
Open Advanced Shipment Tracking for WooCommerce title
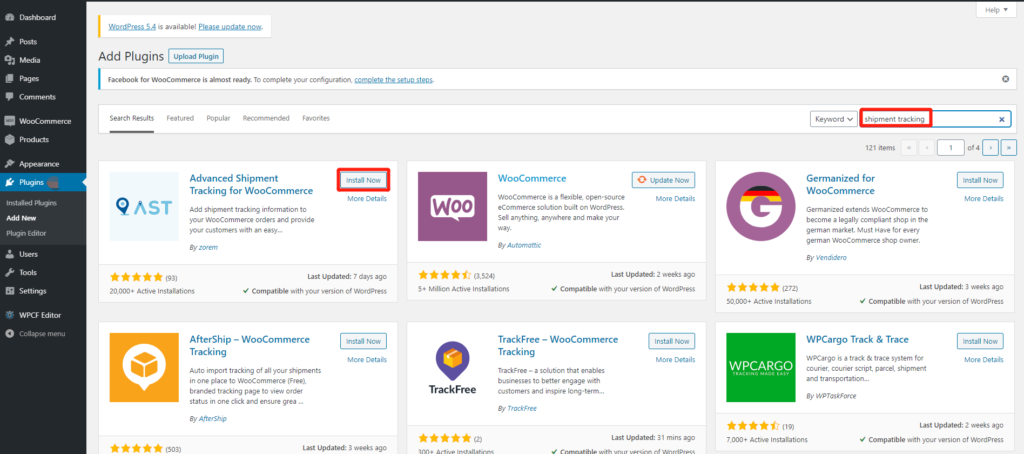(x=251, y=184)
